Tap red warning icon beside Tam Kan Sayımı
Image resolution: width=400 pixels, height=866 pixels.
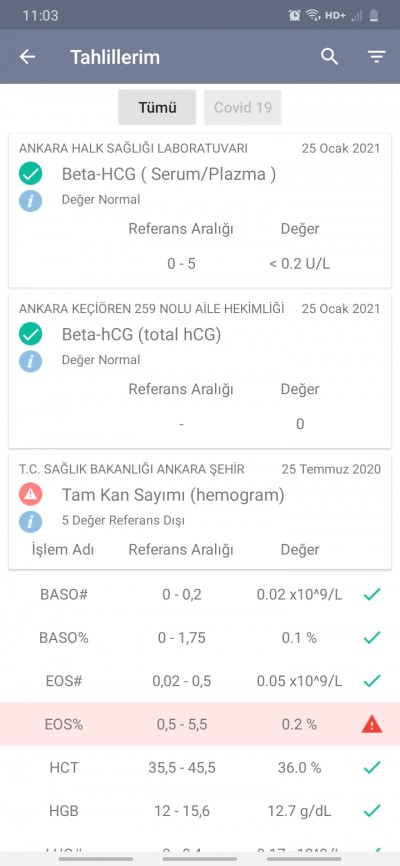(x=30, y=495)
